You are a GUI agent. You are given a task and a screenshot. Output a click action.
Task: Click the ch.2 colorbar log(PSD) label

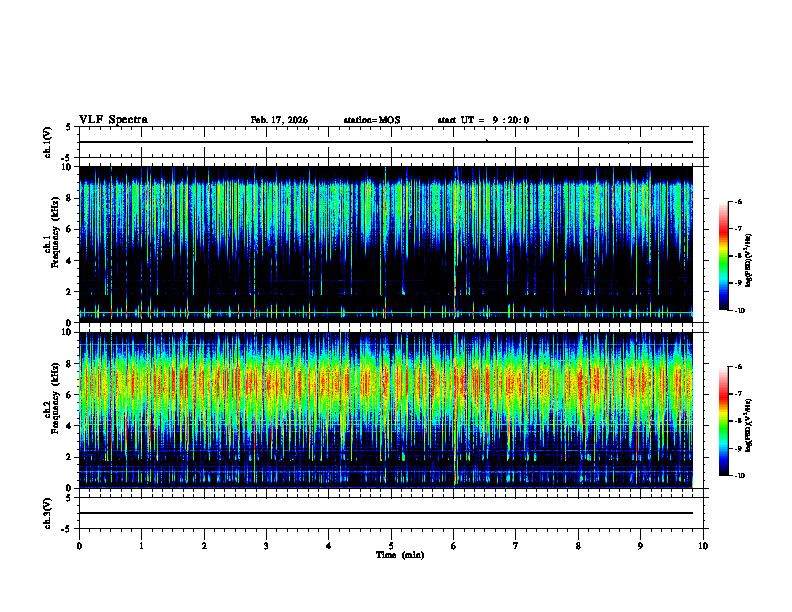click(748, 425)
